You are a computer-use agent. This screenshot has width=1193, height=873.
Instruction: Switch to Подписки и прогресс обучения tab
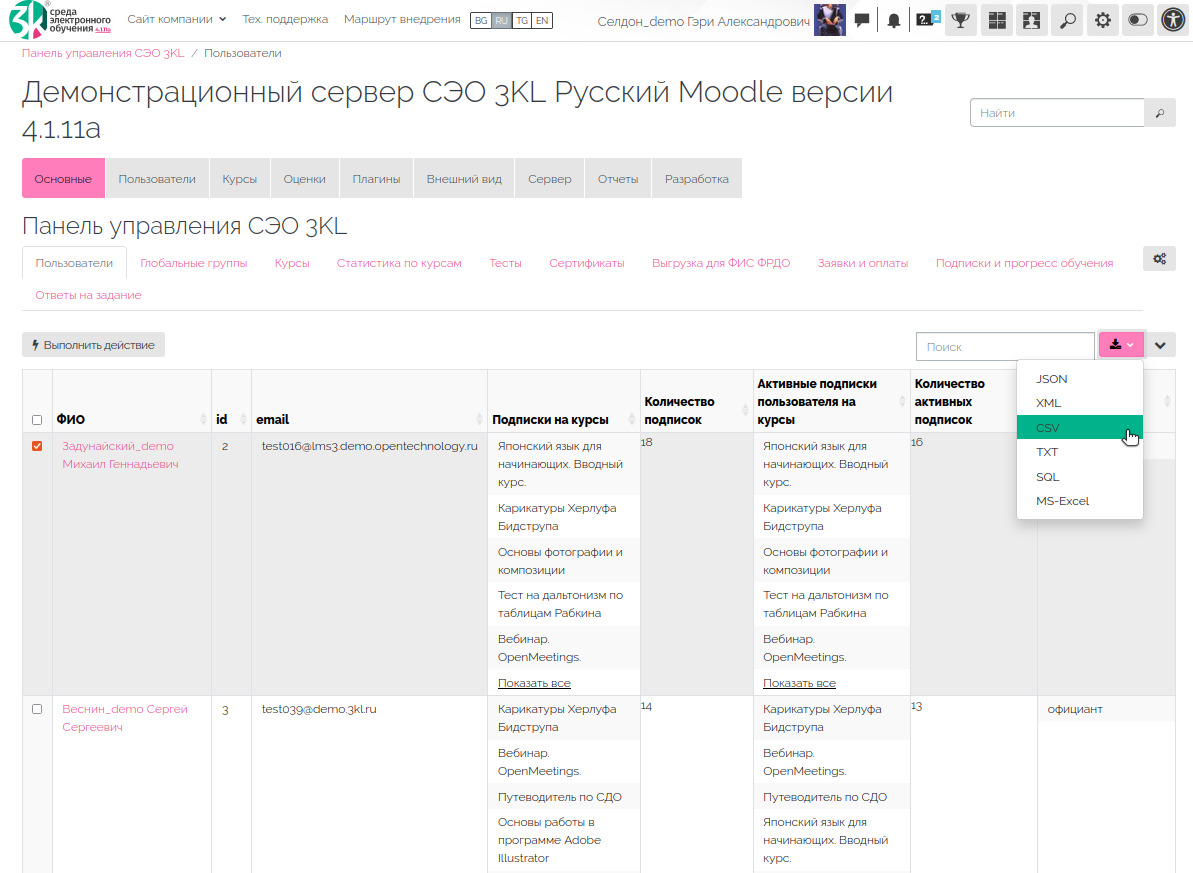[1024, 263]
